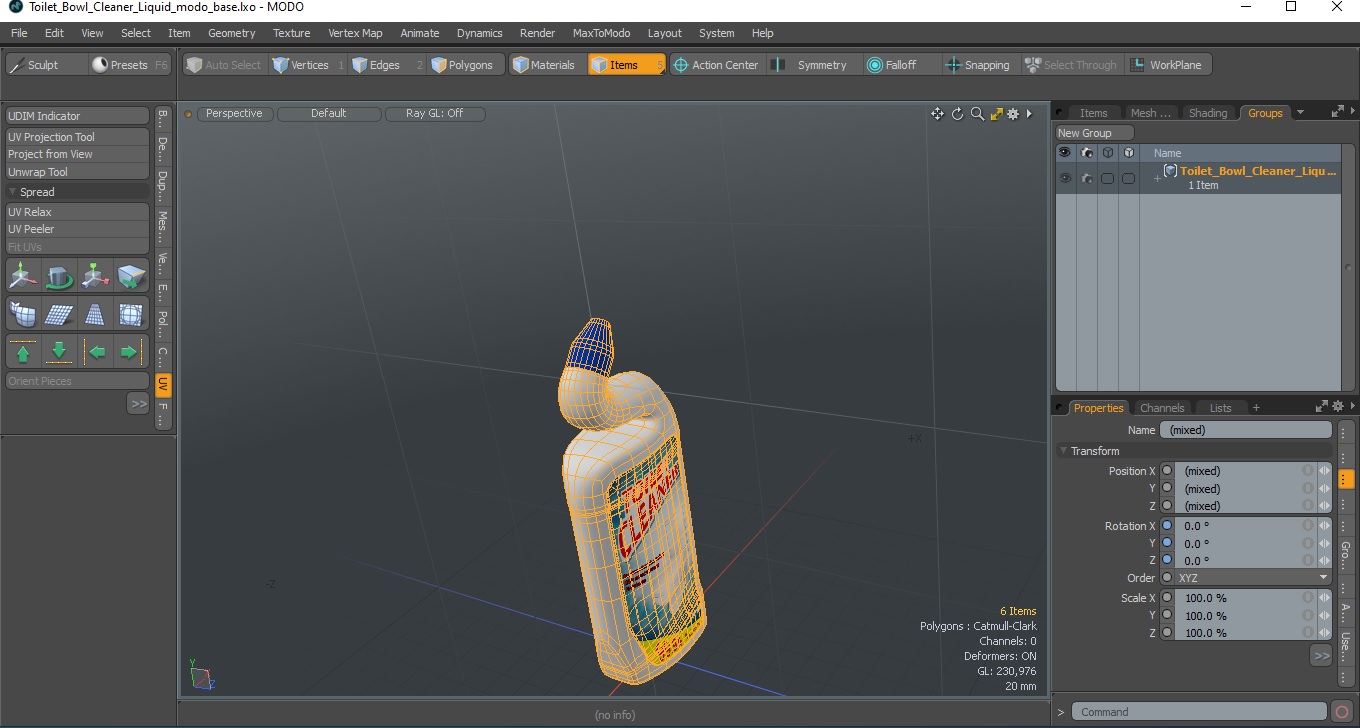Switch to the Shading tab

coord(1207,113)
